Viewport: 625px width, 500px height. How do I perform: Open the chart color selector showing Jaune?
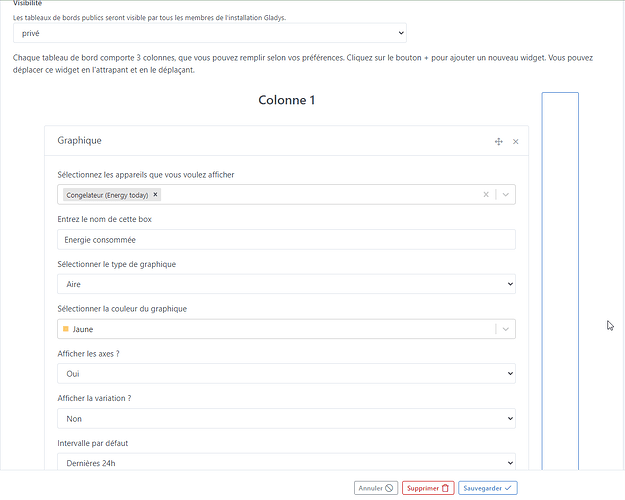click(286, 329)
